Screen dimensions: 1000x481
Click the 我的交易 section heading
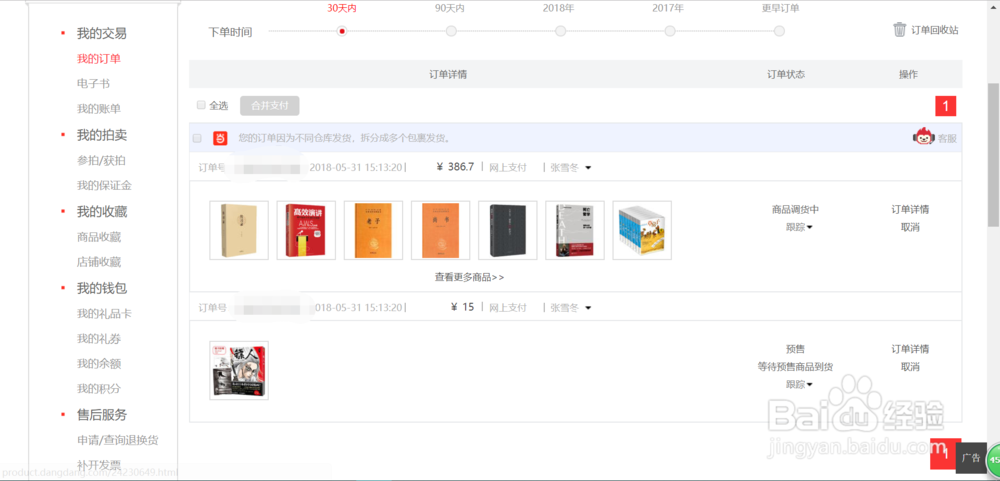click(101, 33)
